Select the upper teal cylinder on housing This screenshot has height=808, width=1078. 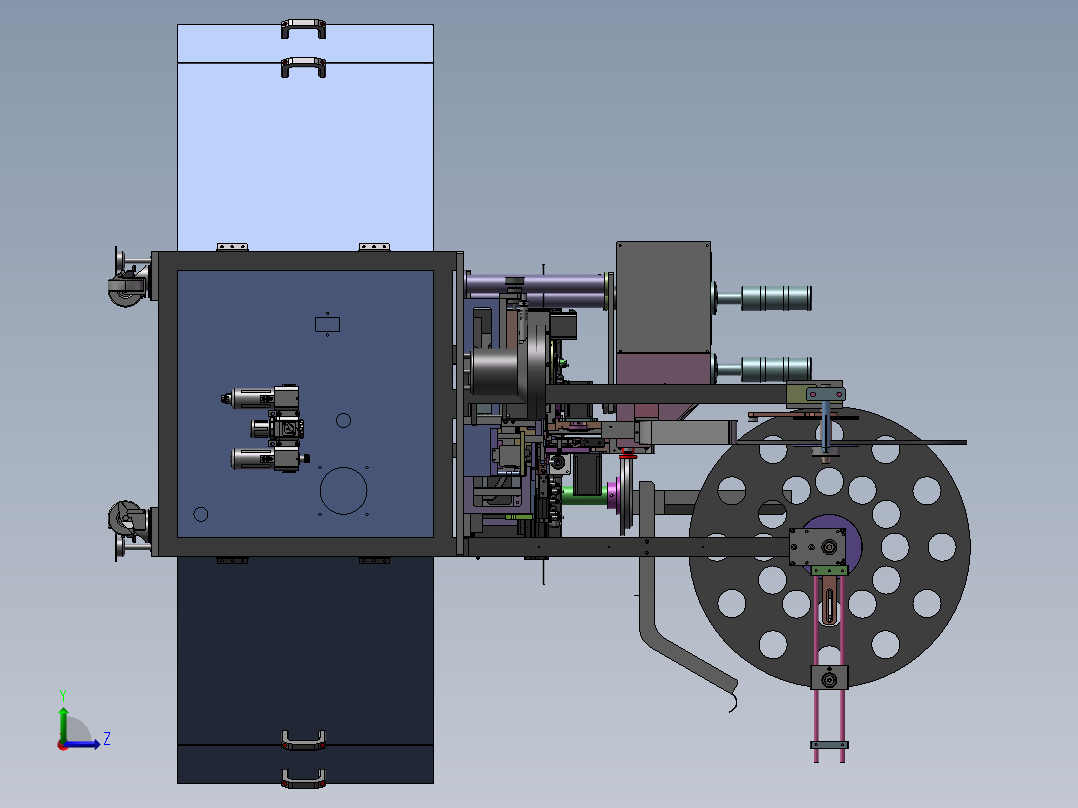point(776,298)
